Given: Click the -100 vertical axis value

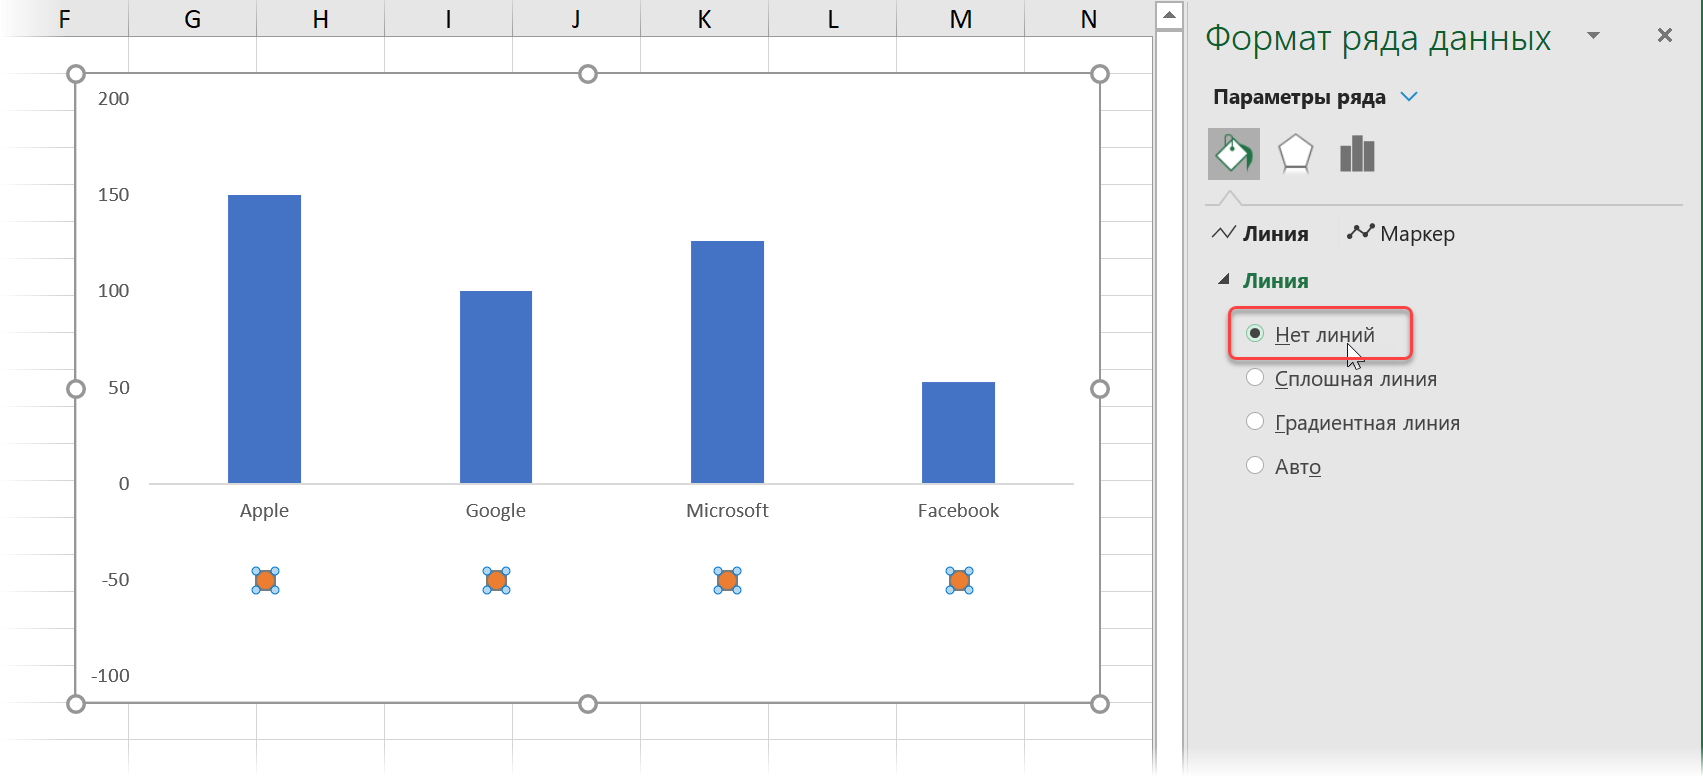Looking at the screenshot, I should [x=110, y=676].
